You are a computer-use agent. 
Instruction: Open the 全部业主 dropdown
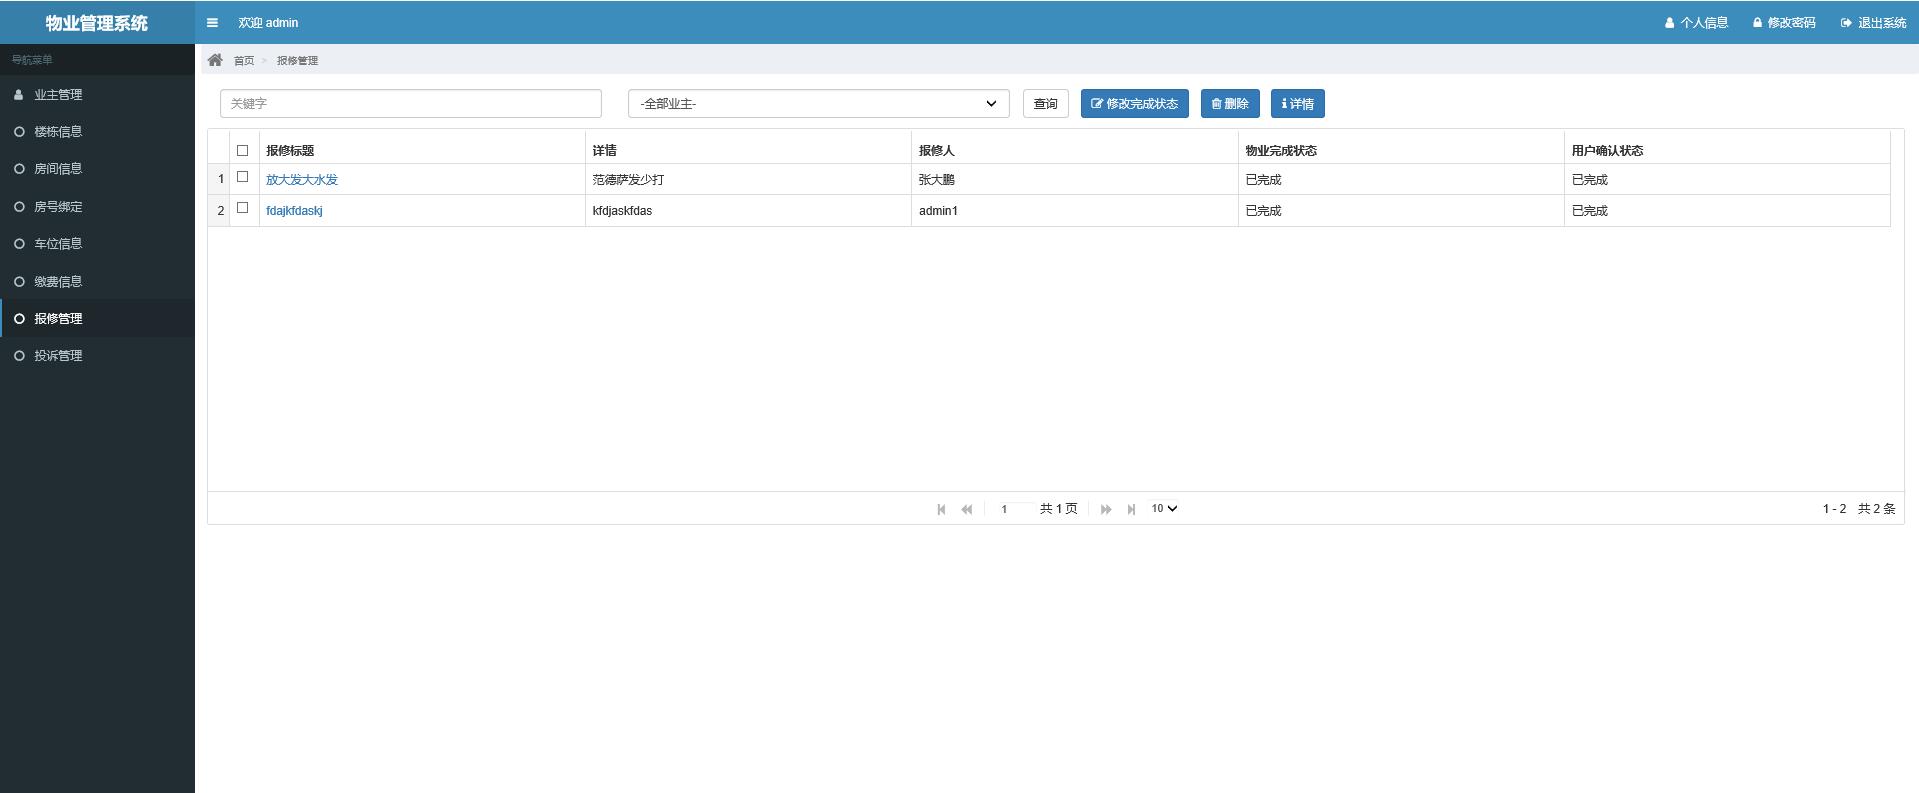point(818,104)
